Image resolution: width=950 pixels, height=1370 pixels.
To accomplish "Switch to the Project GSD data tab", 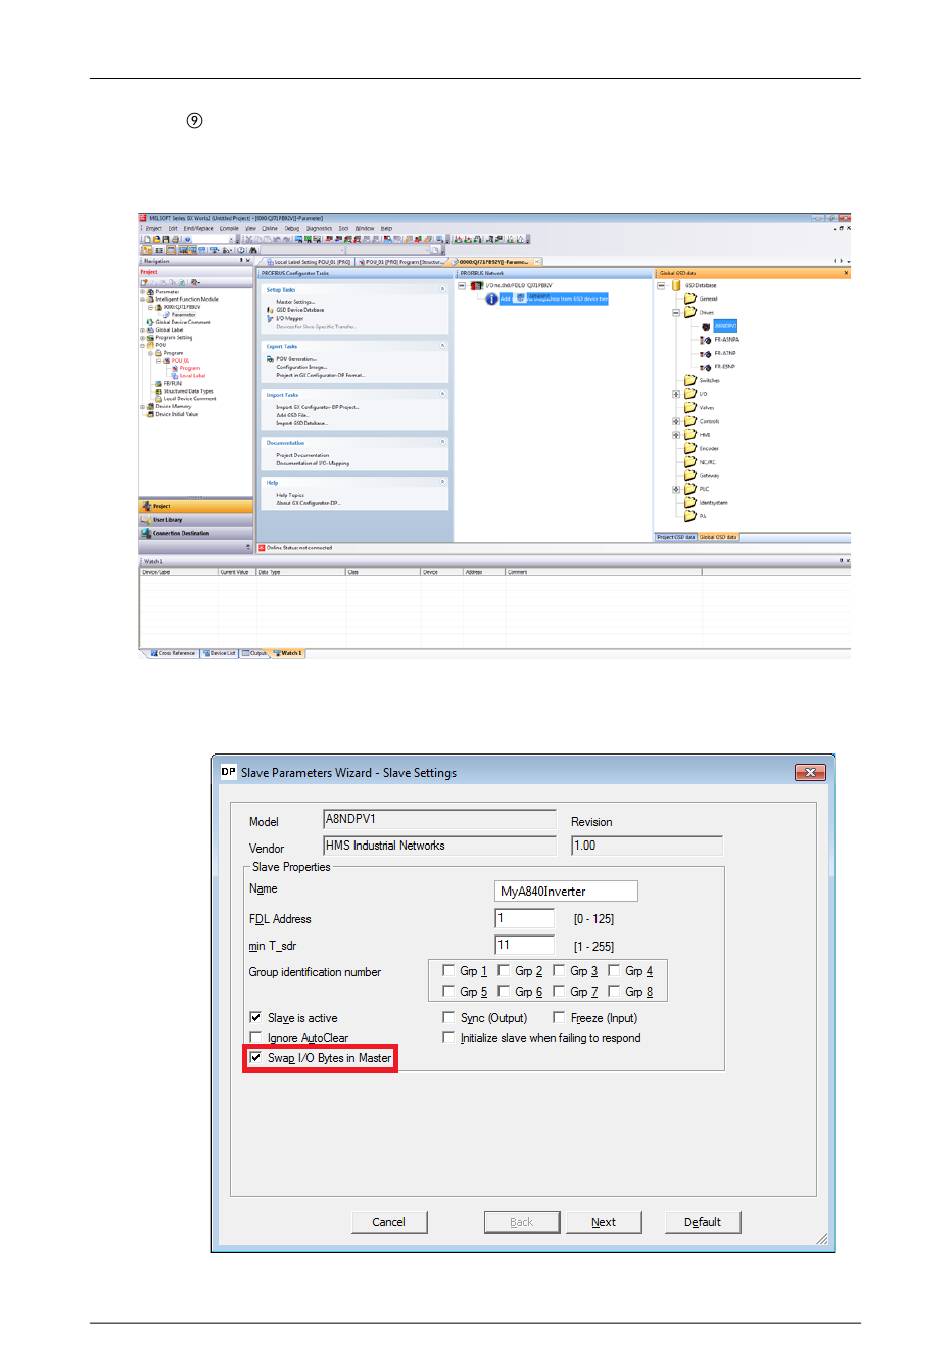I will point(676,537).
